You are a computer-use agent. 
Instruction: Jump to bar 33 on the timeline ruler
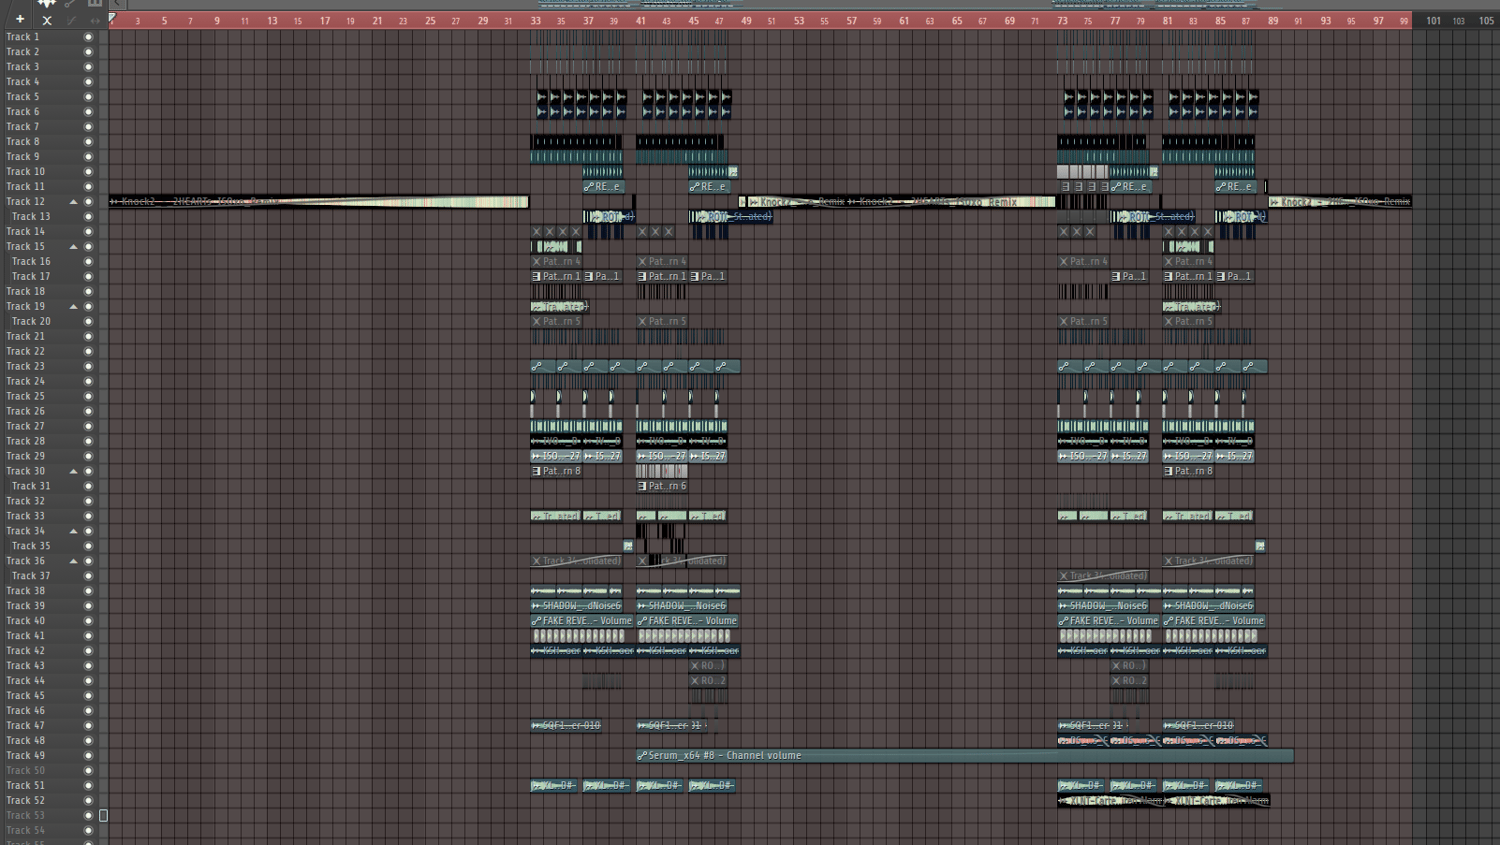(536, 20)
